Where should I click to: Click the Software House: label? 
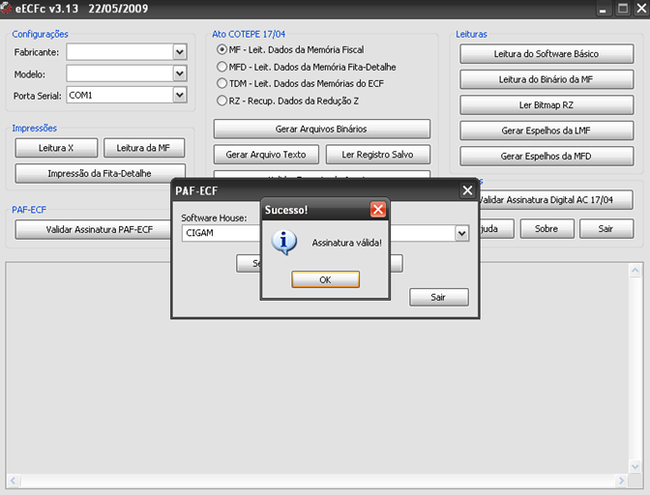click(x=214, y=218)
